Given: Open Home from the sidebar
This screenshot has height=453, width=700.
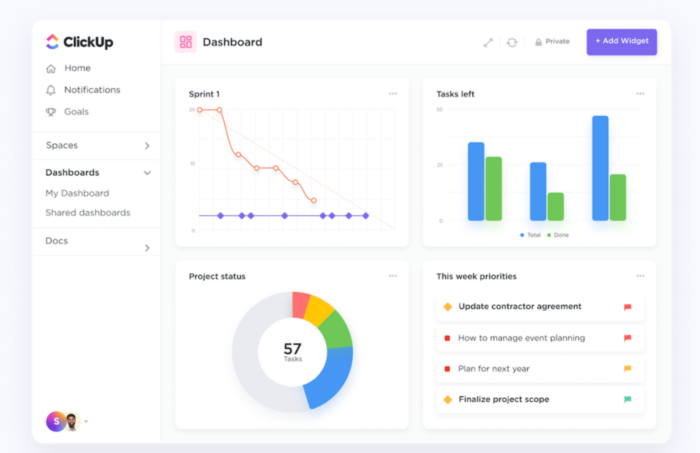Looking at the screenshot, I should [68, 68].
